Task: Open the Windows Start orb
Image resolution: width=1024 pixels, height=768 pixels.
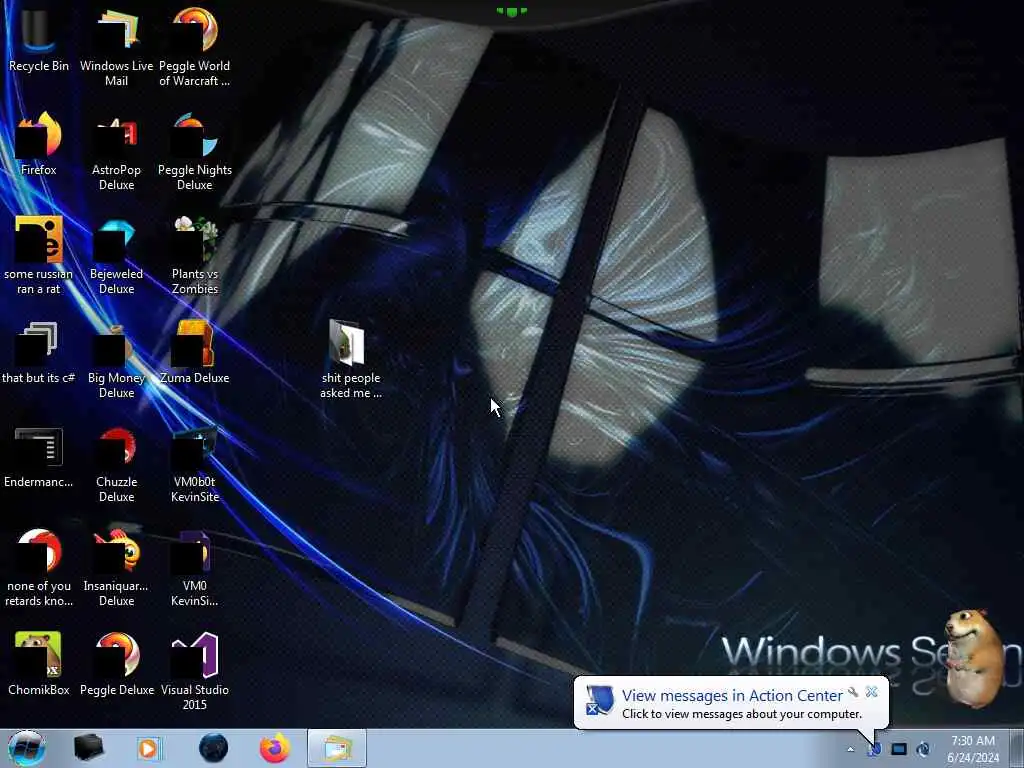Action: (27, 748)
